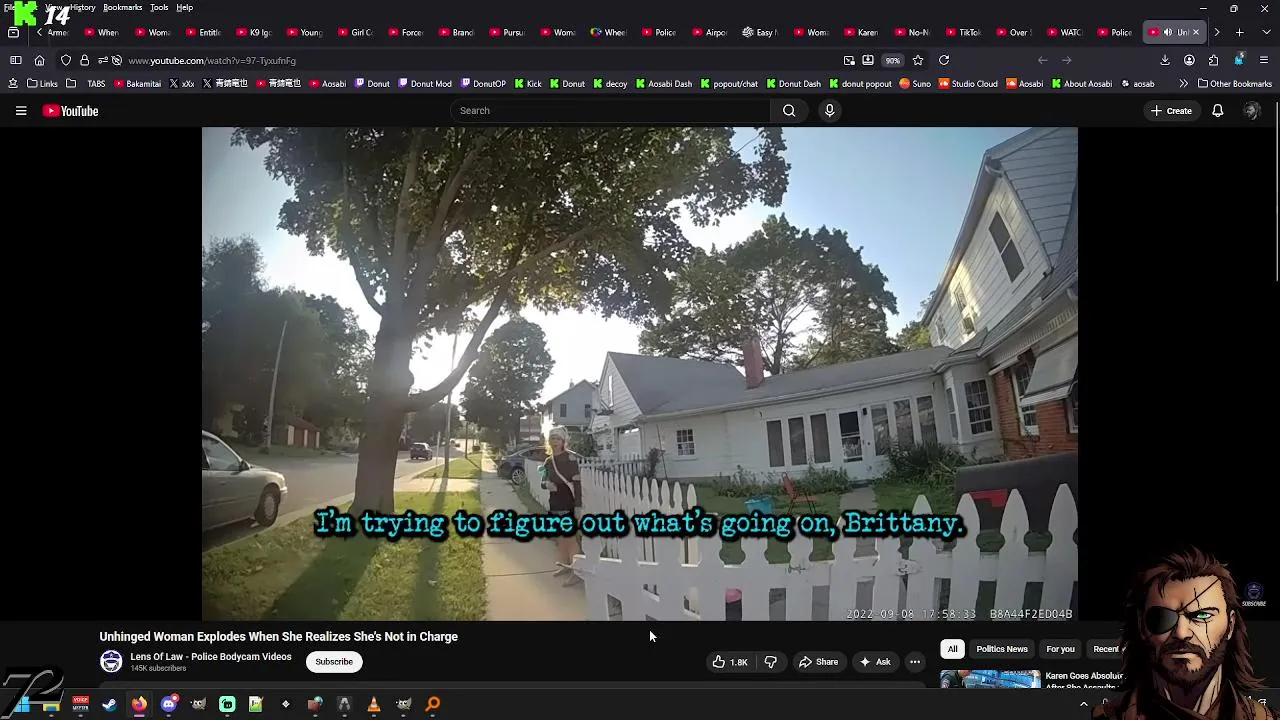
Task: Dislike the video with thumbs down
Action: (770, 662)
